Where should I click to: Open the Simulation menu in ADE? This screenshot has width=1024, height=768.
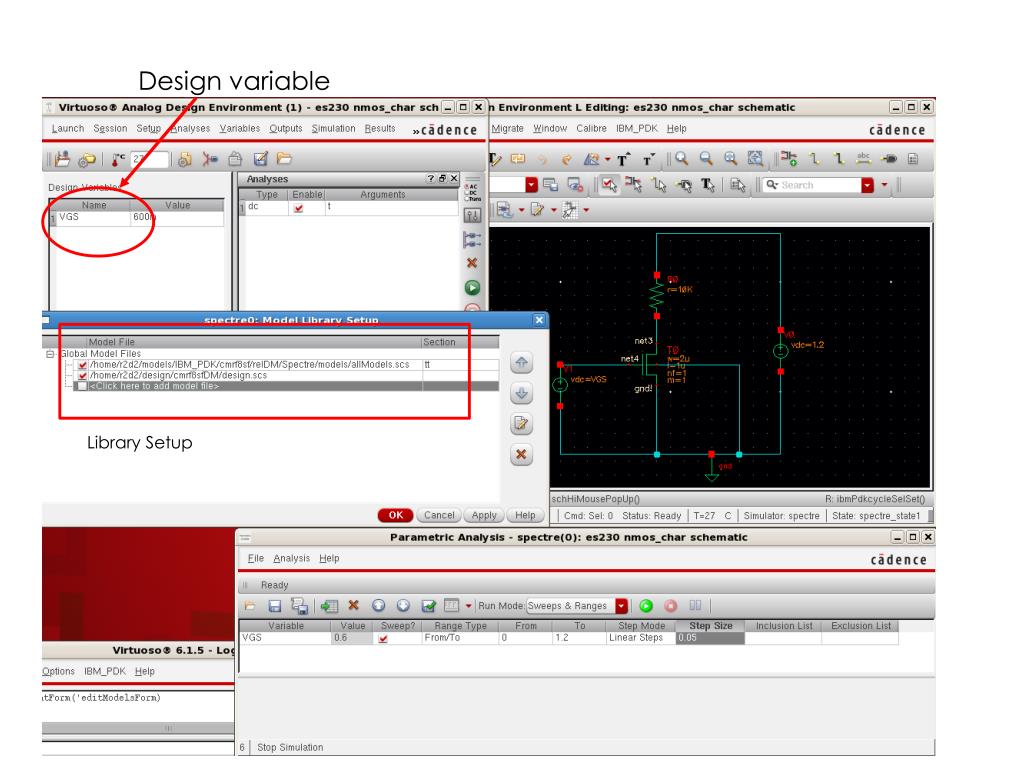(x=333, y=129)
